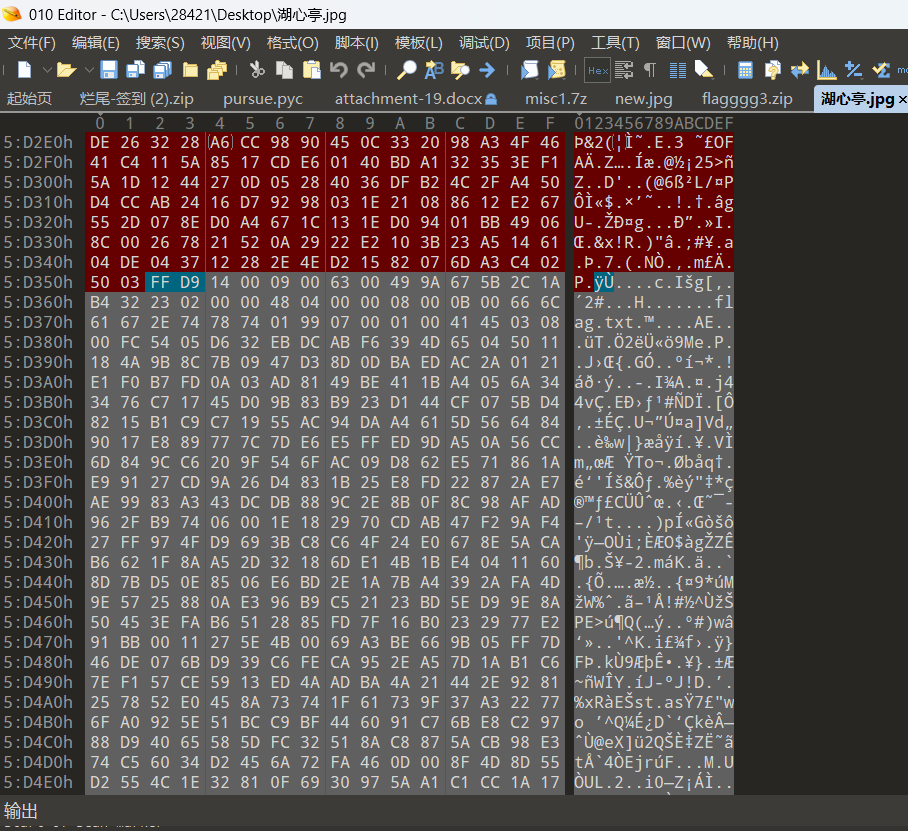Open the 工具(T) menu
This screenshot has width=908, height=831.
(615, 43)
